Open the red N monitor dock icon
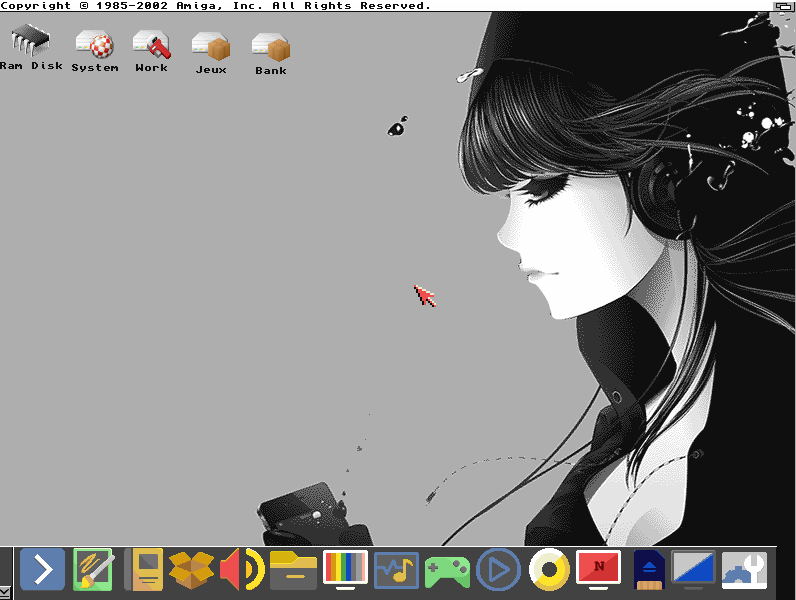This screenshot has width=796, height=600. [x=599, y=569]
